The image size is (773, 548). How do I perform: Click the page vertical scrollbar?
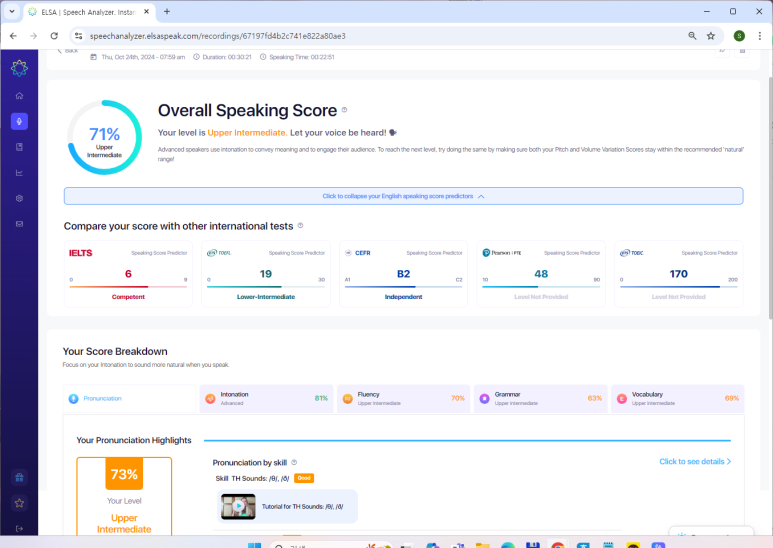[x=770, y=197]
